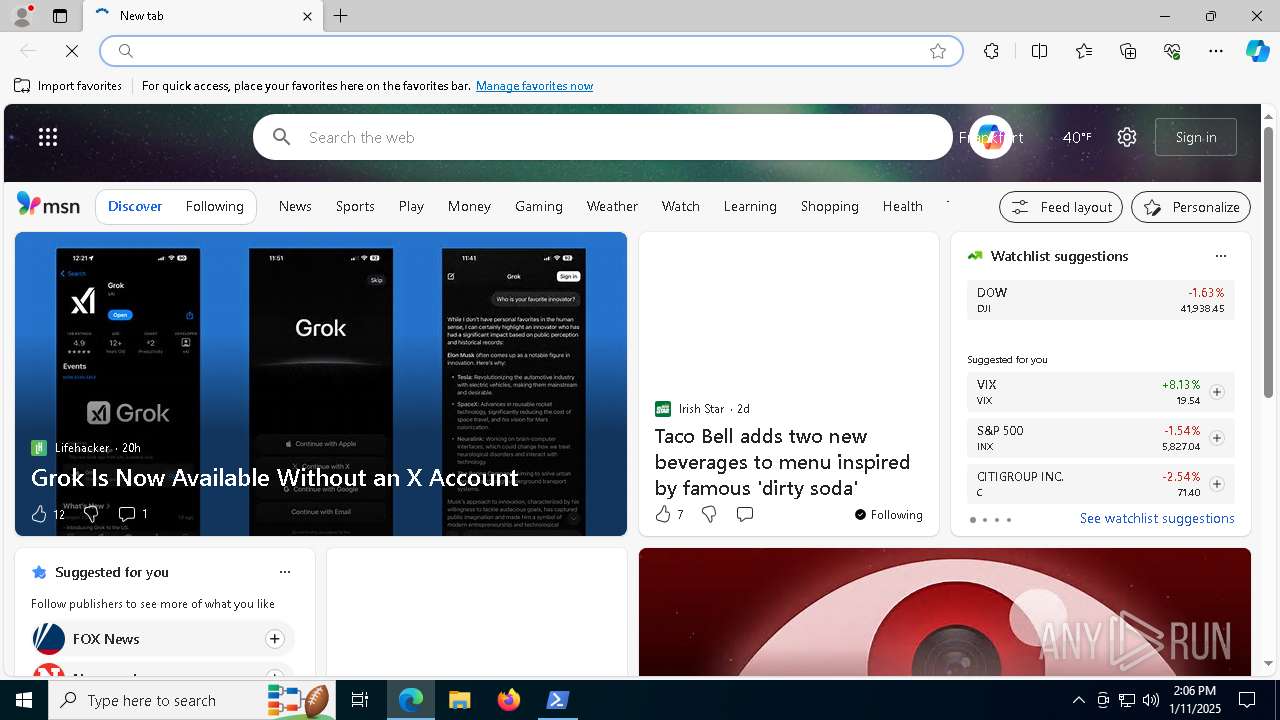Open comments on Taco Bell article
Image resolution: width=1280 pixels, height=720 pixels.
pyautogui.click(x=744, y=514)
